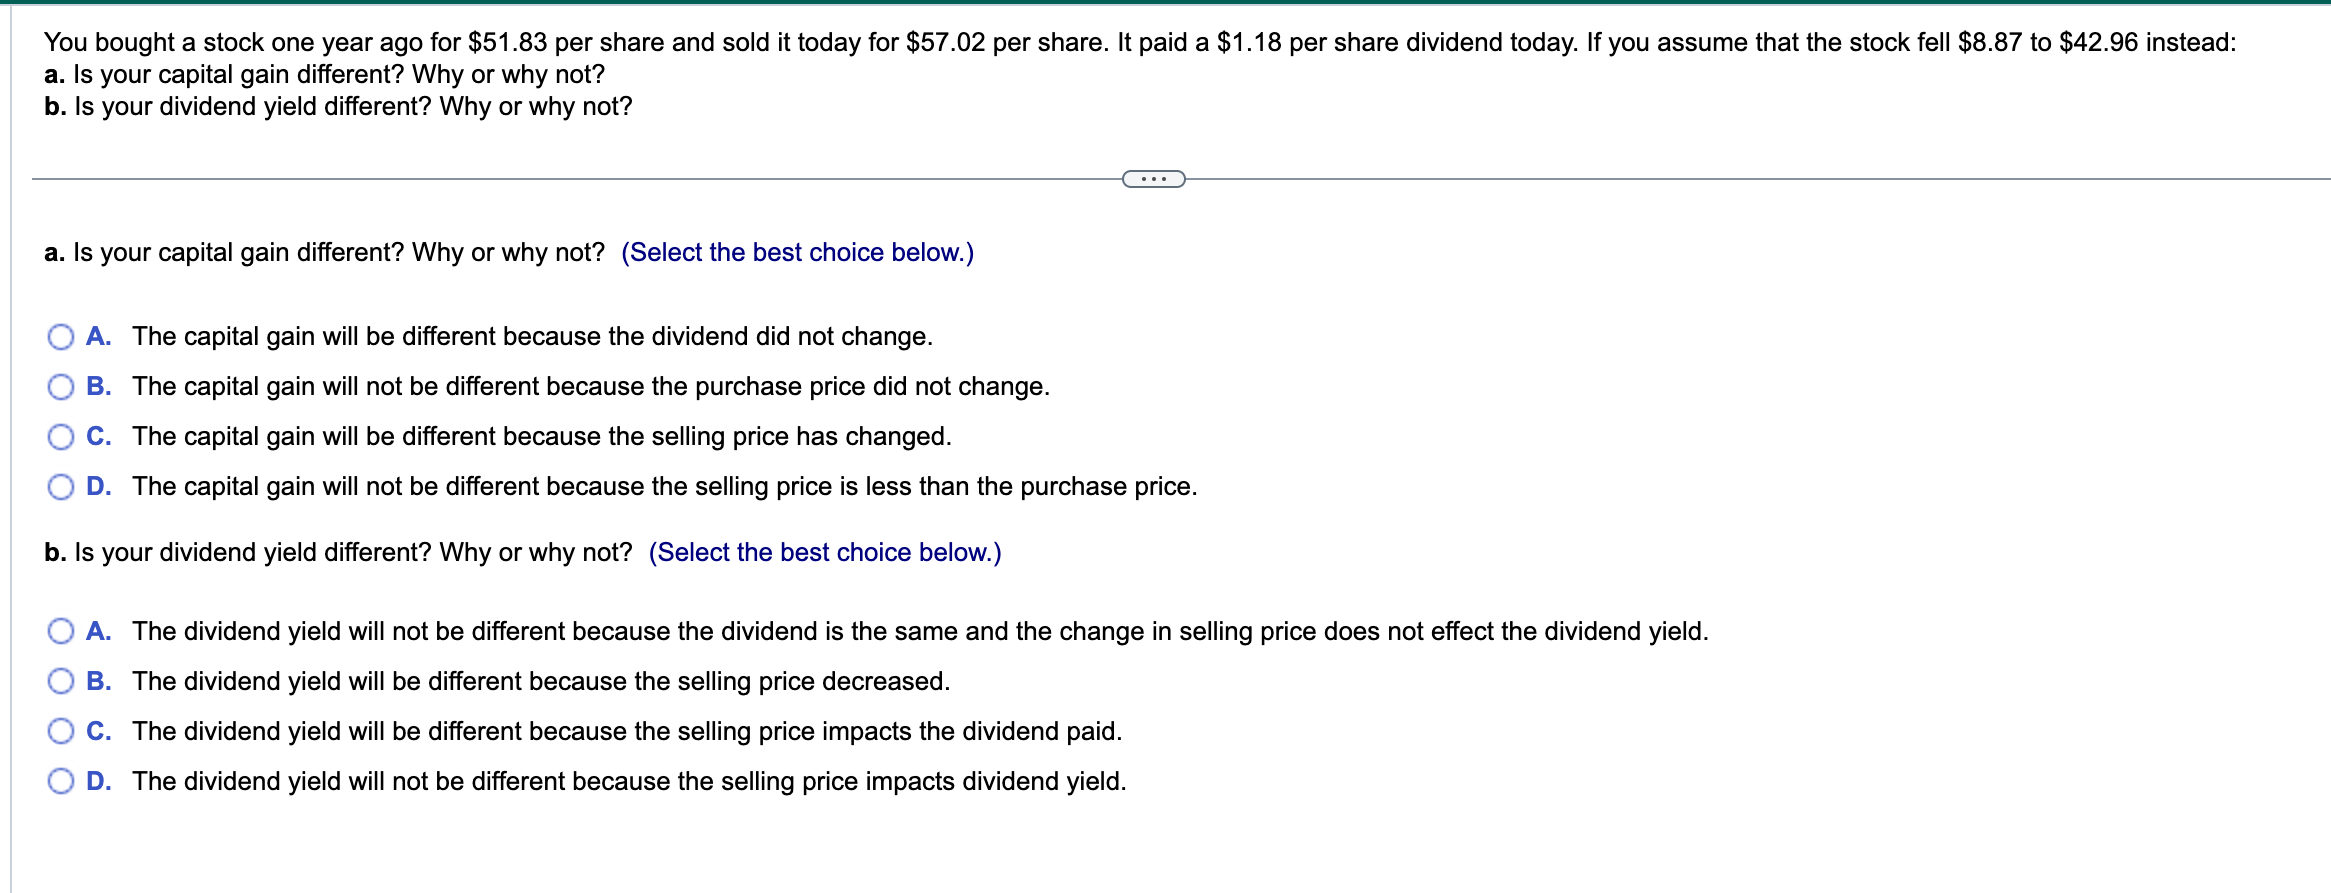This screenshot has height=893, width=2331.
Task: Click the answer text "the selling price decreased"
Action: pos(540,681)
